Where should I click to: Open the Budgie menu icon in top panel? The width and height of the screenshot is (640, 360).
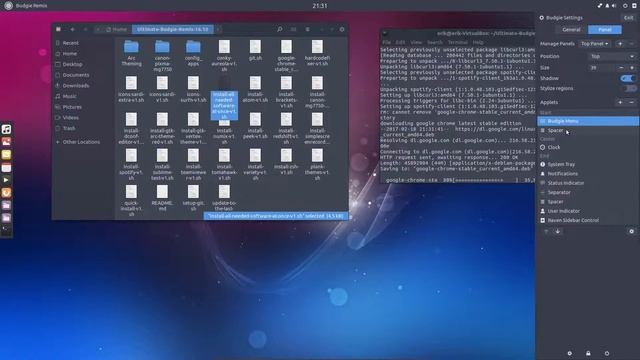[x=8, y=6]
